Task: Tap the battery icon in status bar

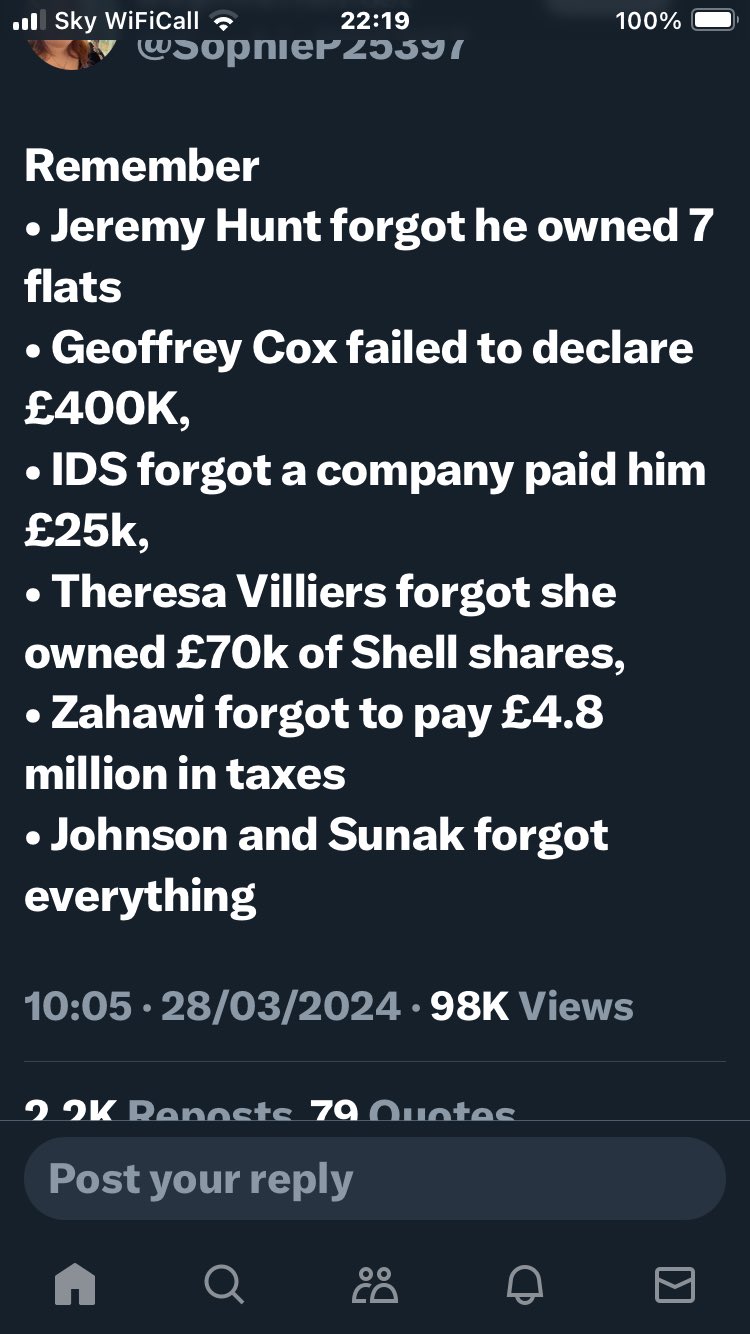Action: tap(713, 20)
